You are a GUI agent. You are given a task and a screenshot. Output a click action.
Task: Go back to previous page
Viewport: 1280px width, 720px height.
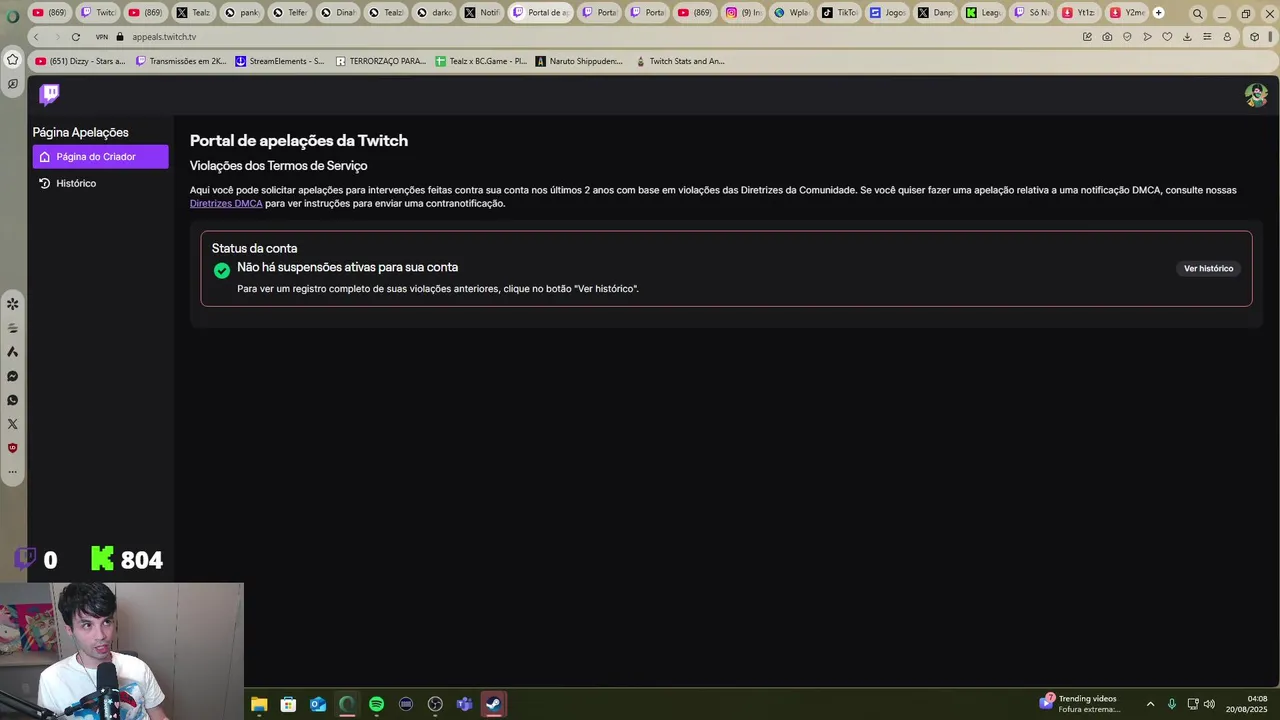[x=36, y=37]
